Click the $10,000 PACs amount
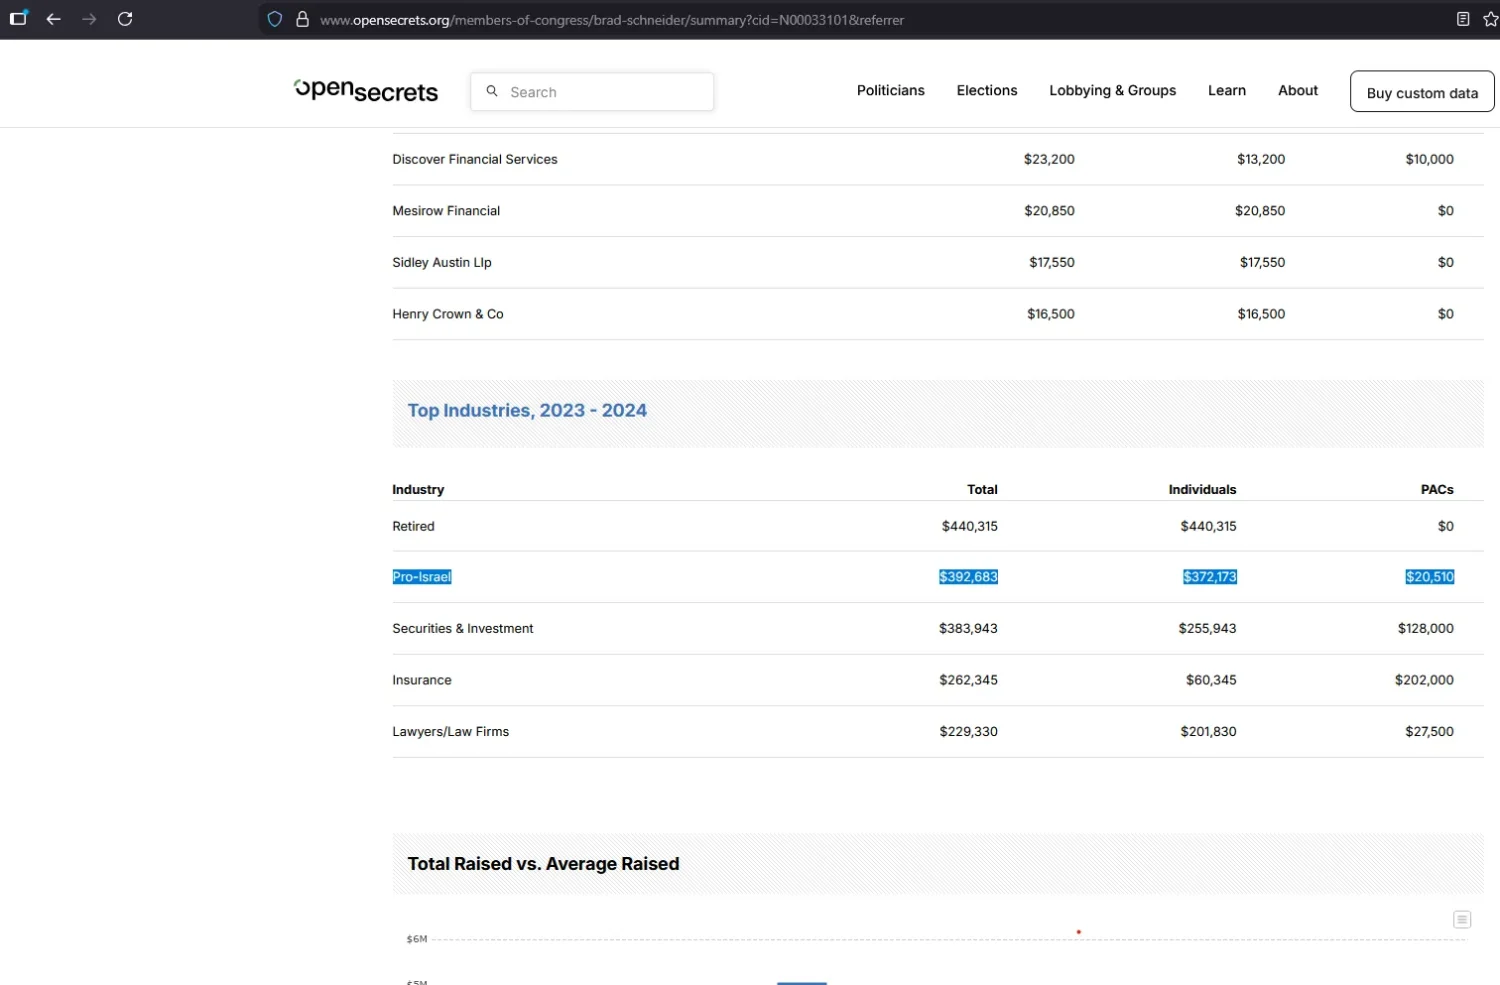This screenshot has height=985, width=1500. 1429,159
